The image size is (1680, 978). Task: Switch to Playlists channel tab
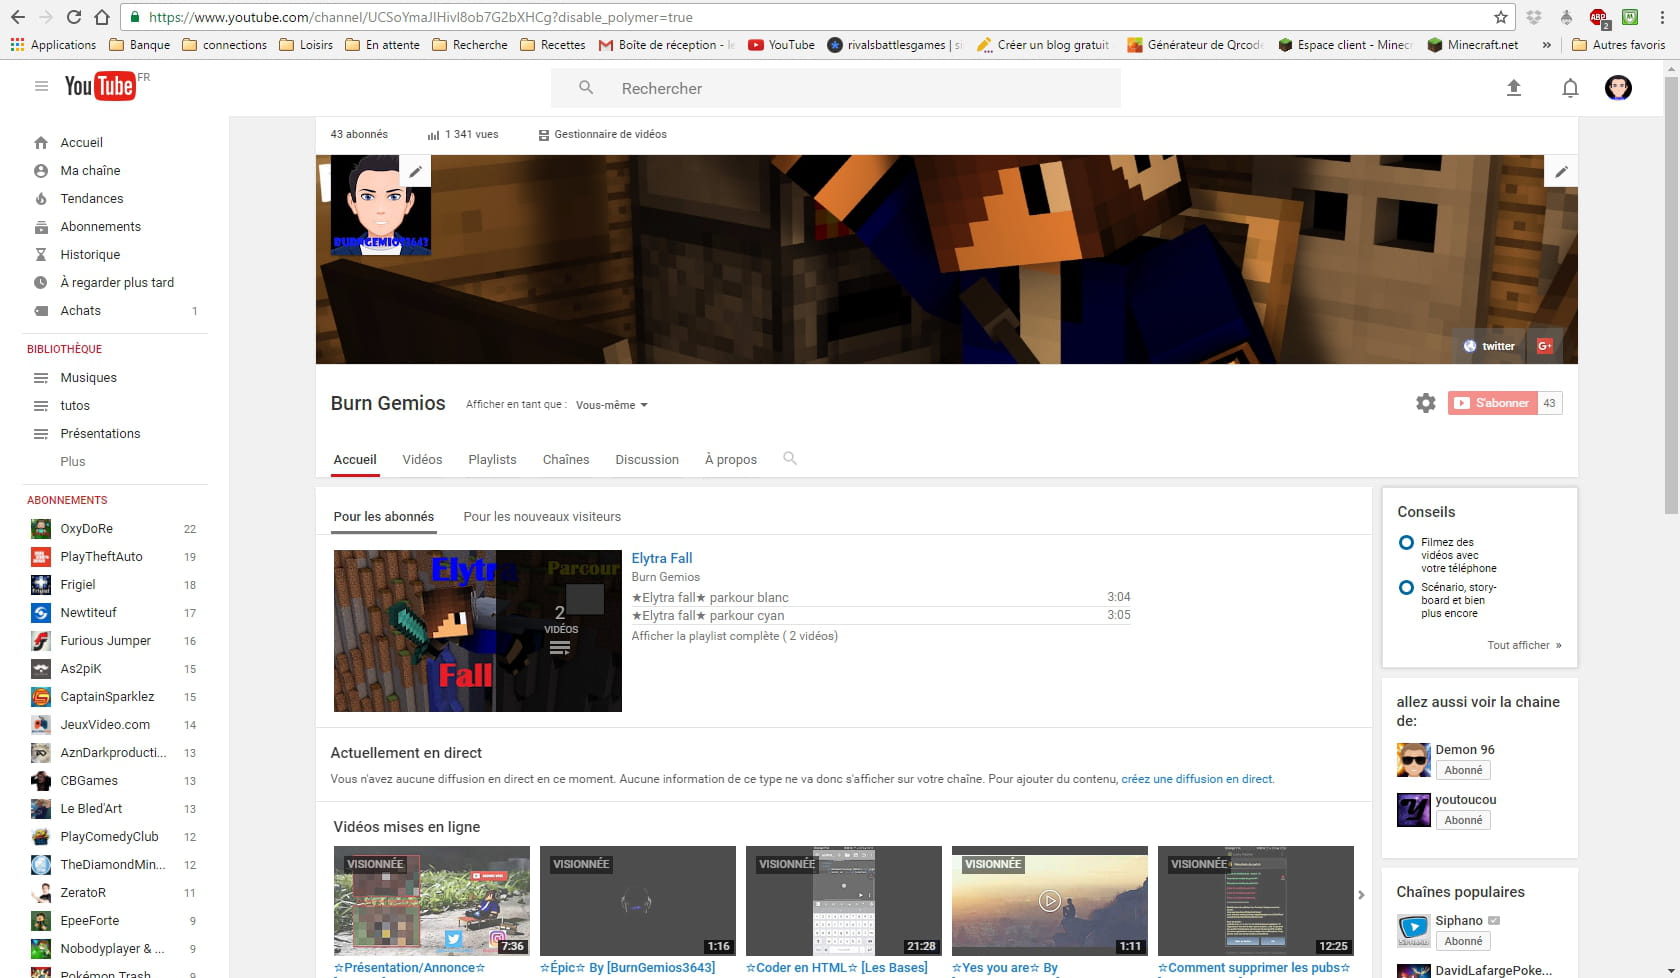tap(492, 459)
